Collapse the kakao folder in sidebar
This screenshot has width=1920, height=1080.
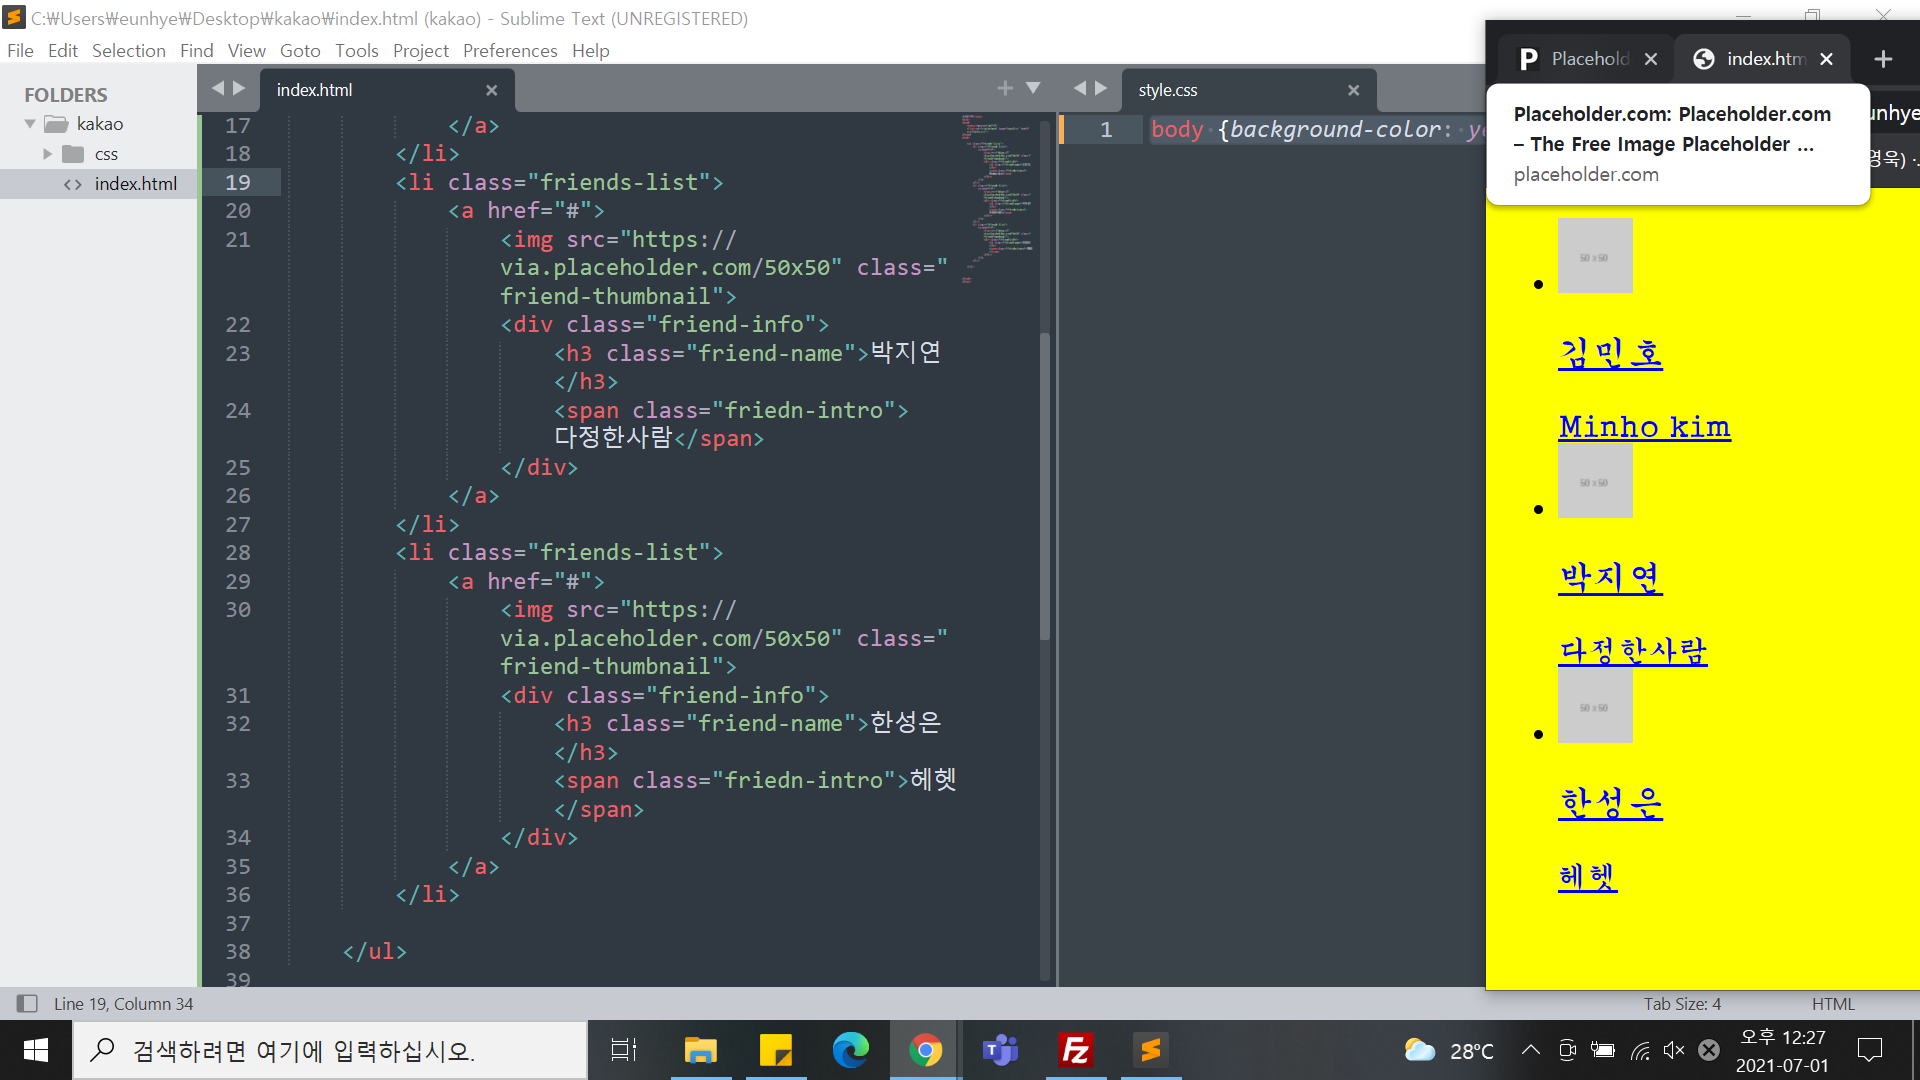coord(30,124)
